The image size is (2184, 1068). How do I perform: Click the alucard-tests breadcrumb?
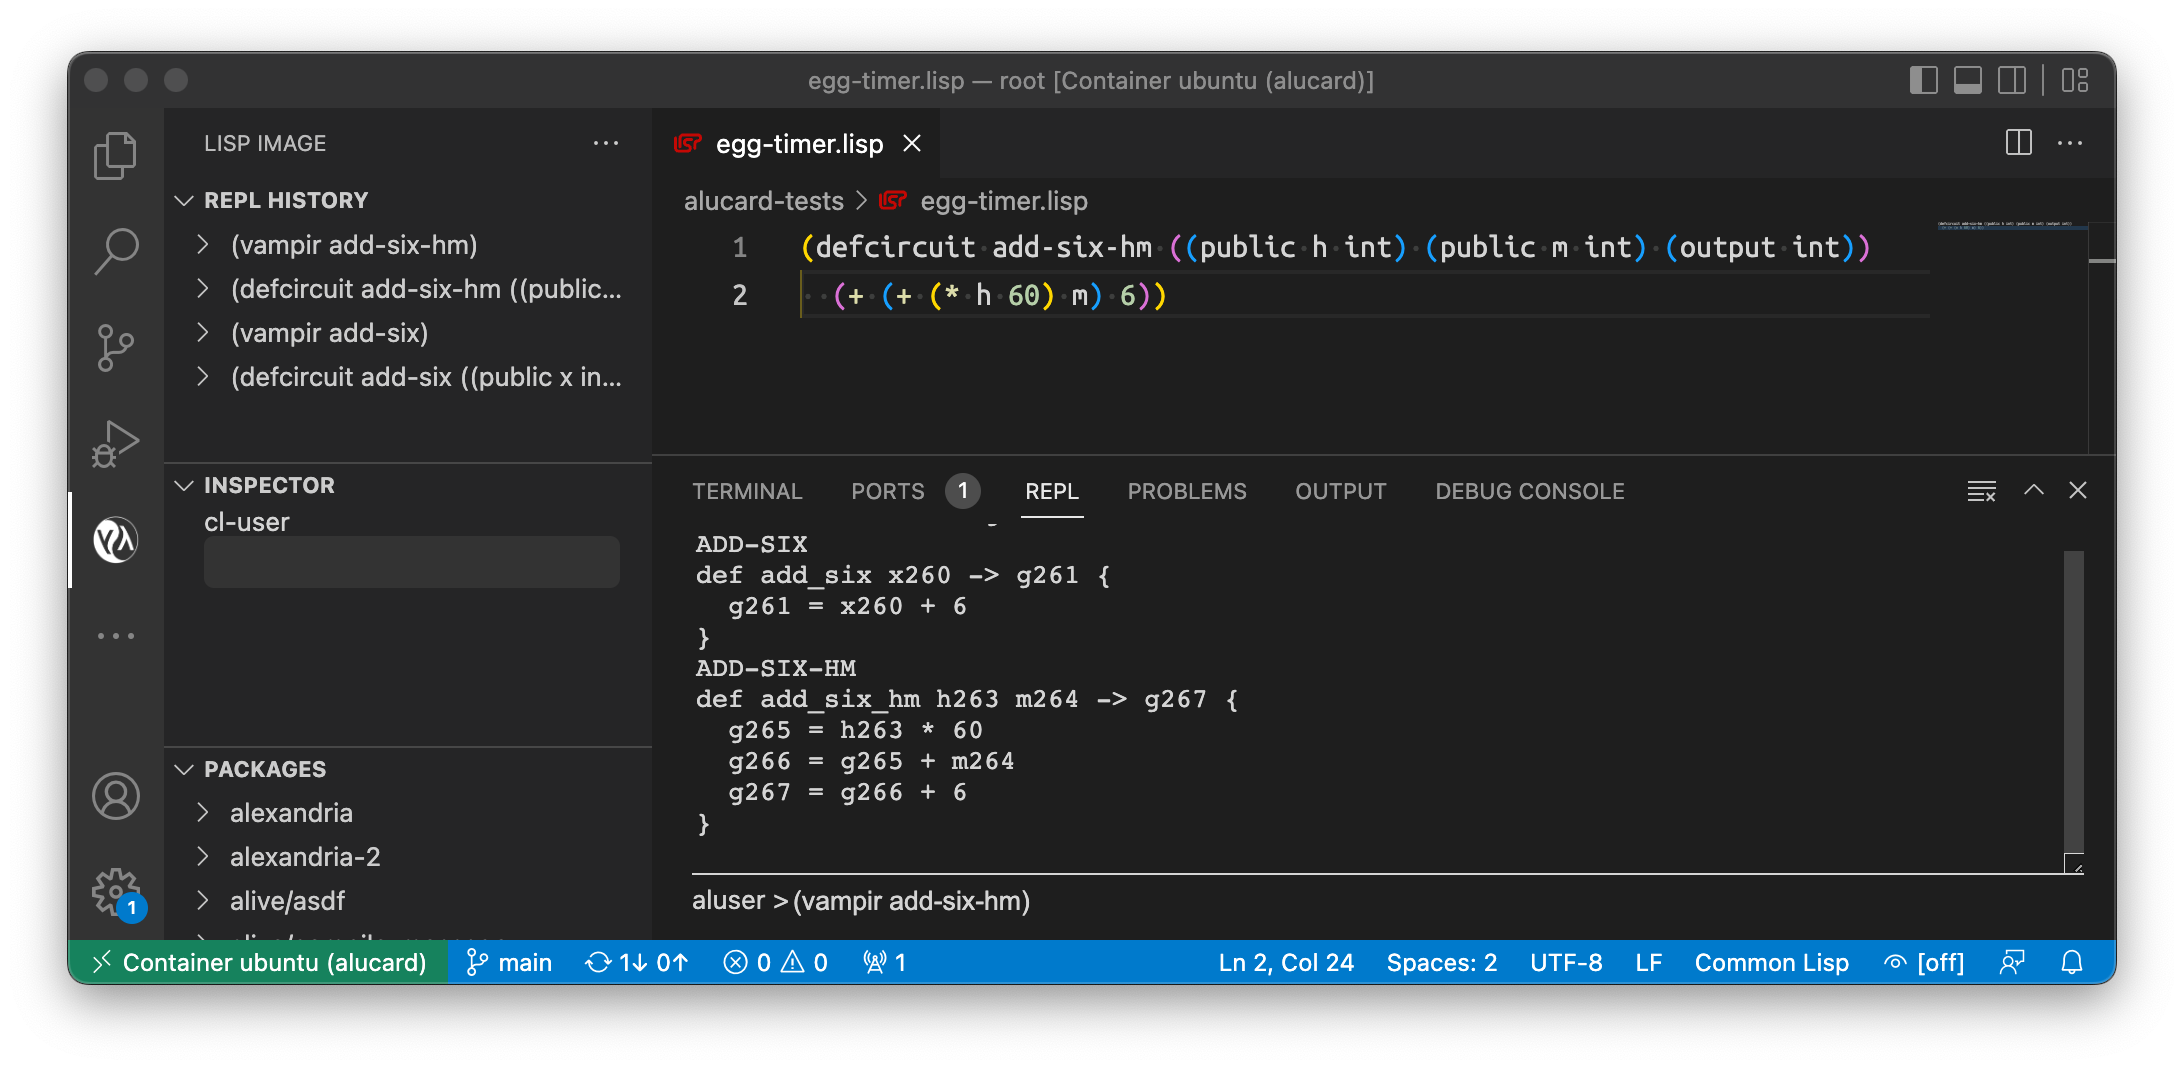(764, 201)
